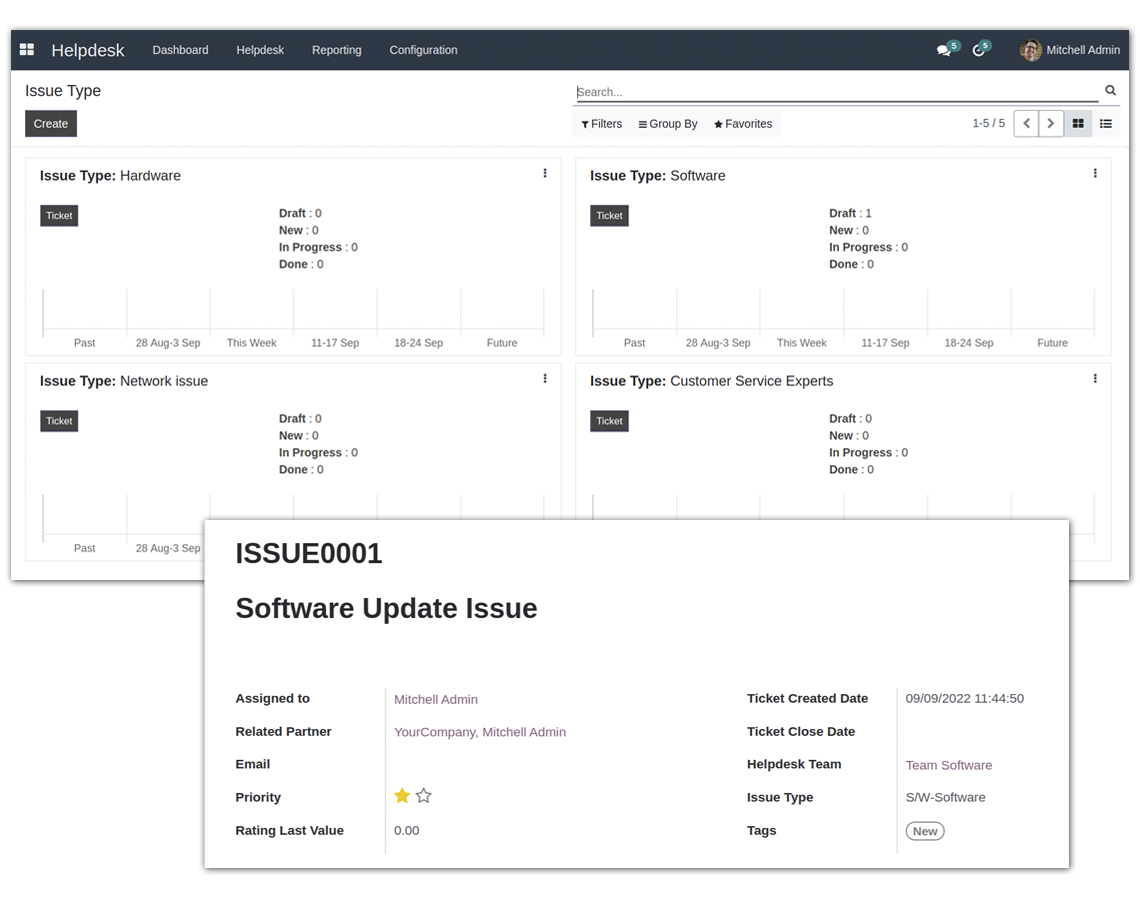
Task: Click the Create button
Action: coord(51,124)
